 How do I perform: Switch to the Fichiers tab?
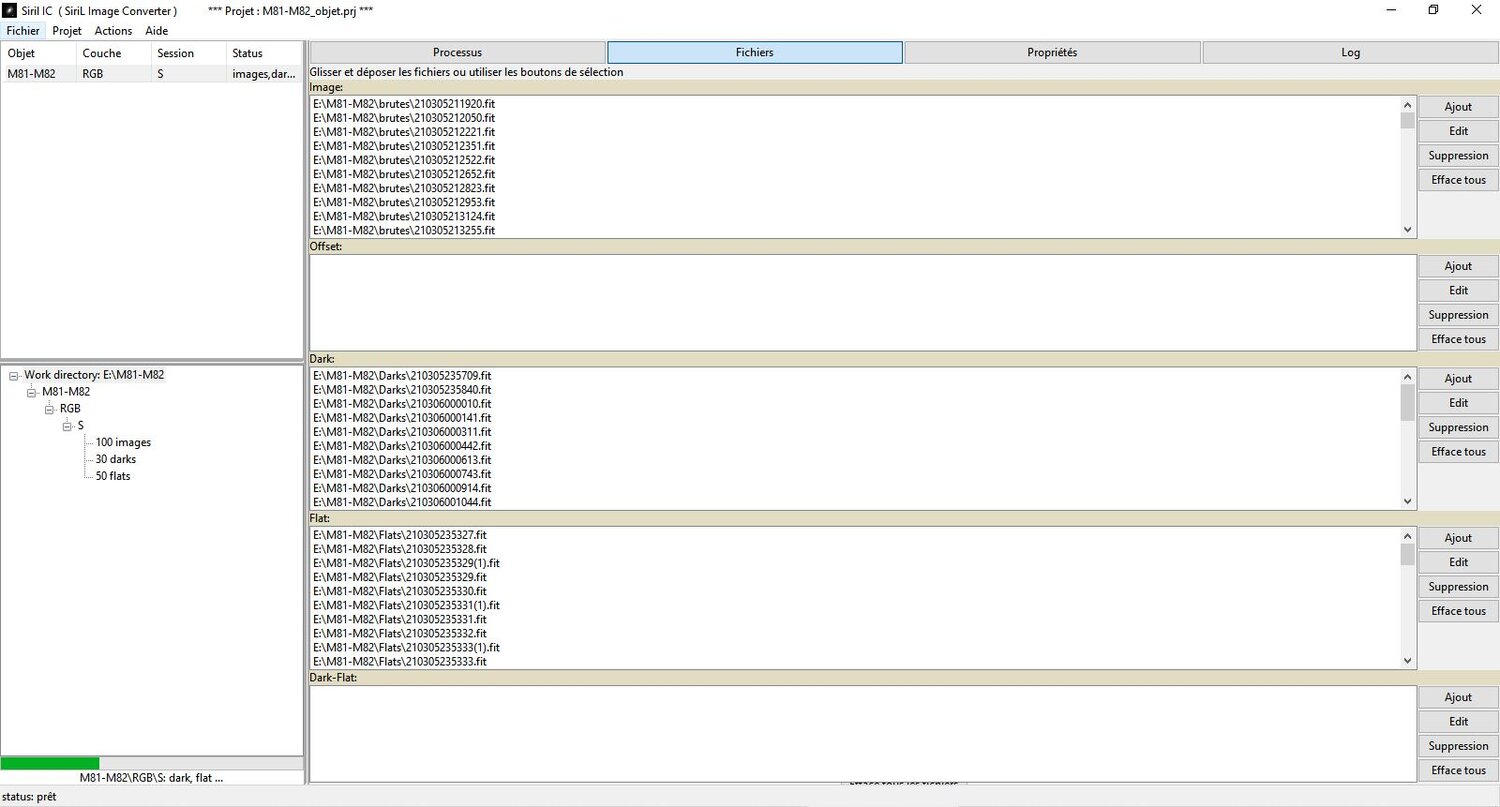pyautogui.click(x=755, y=53)
